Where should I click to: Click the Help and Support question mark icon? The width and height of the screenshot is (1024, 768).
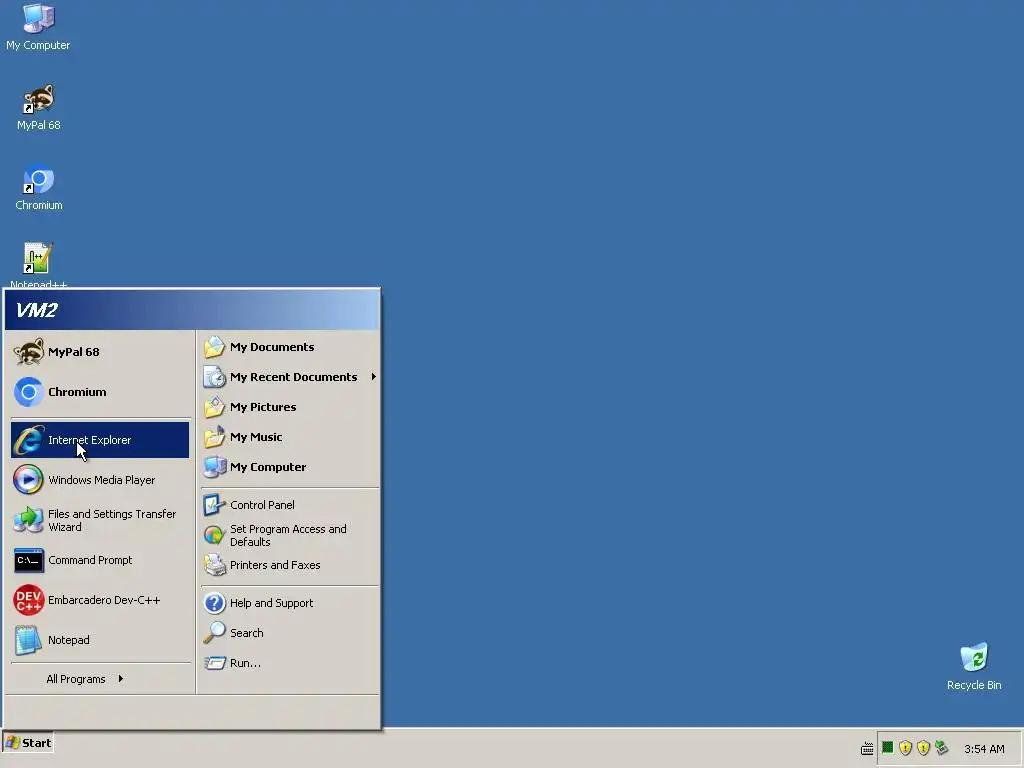(214, 603)
